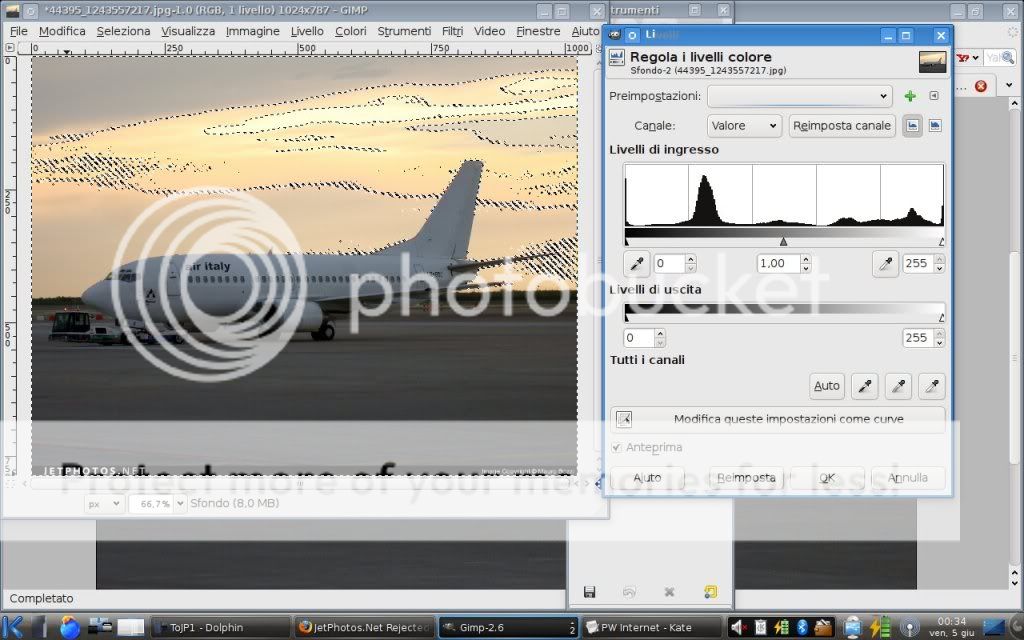The width and height of the screenshot is (1024, 640).
Task: Delete saved tool options icon in Strumenti panel
Action: [x=669, y=592]
